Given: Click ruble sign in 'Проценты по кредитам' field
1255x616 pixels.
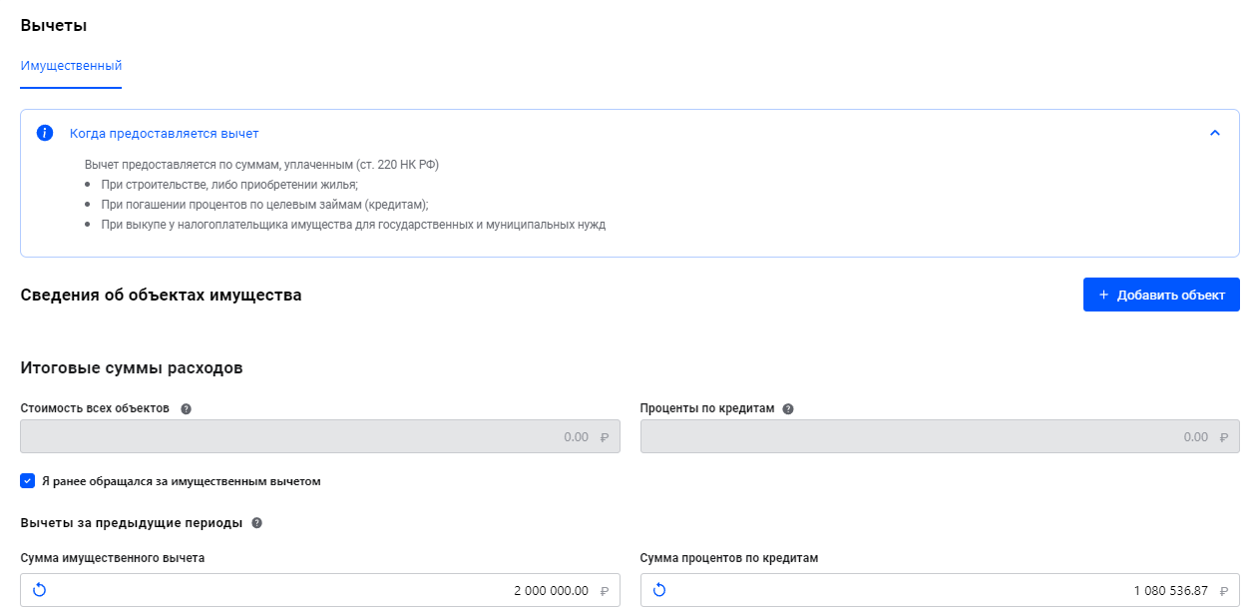Looking at the screenshot, I should click(x=1224, y=437).
